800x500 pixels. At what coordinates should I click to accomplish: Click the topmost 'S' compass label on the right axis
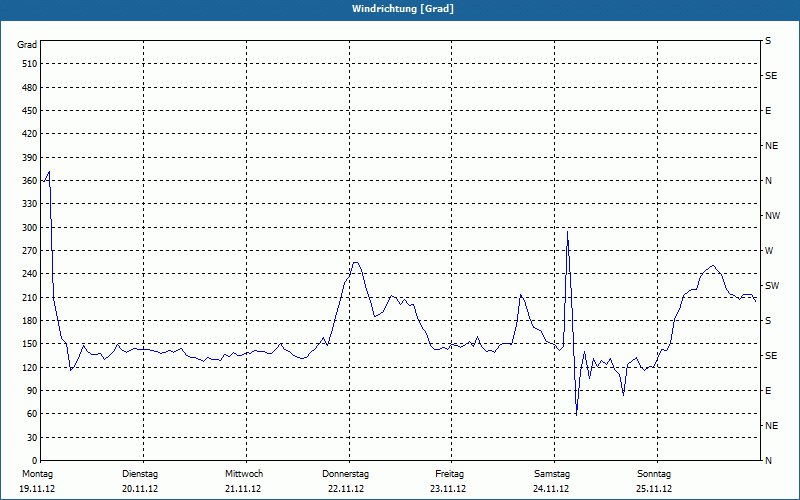click(x=768, y=41)
